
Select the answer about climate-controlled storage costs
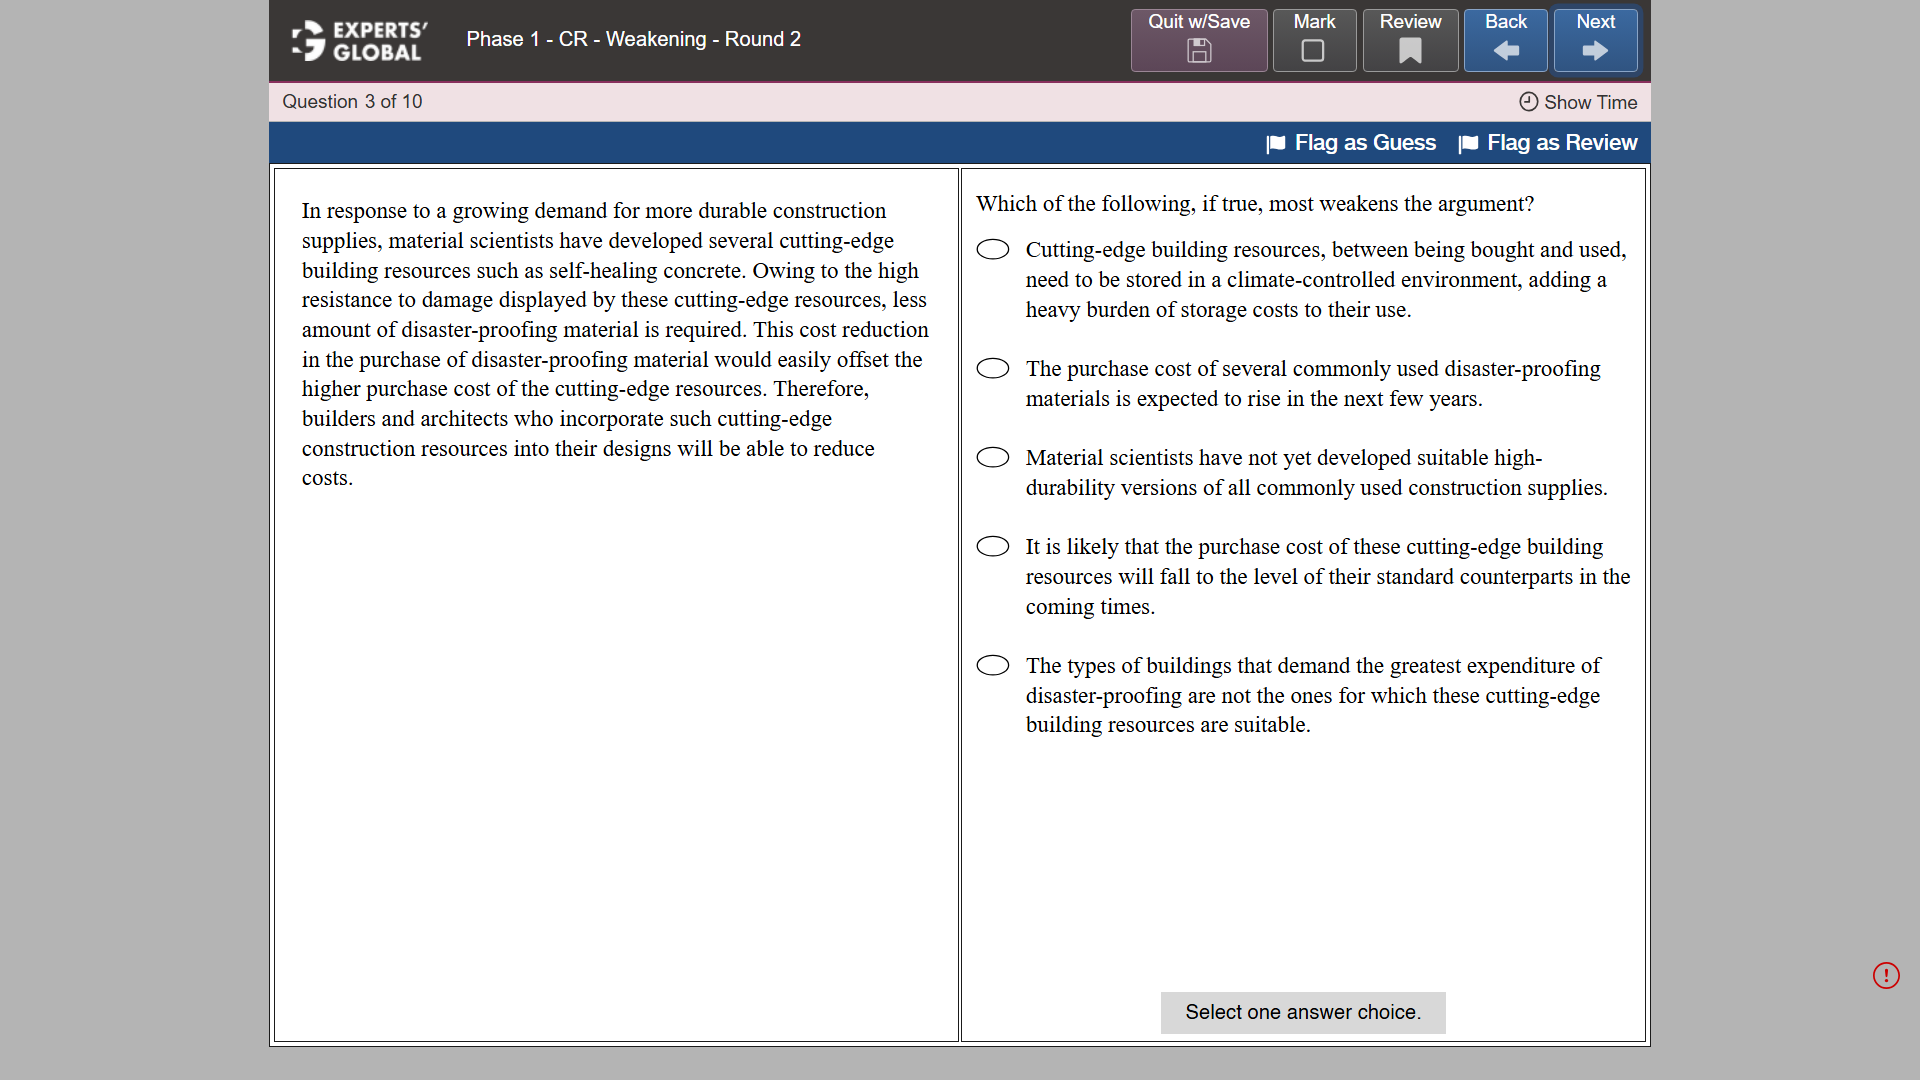993,249
